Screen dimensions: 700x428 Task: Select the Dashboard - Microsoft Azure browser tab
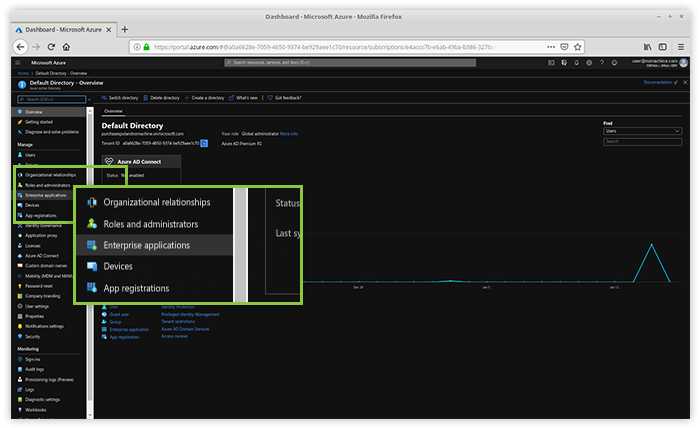tap(63, 29)
